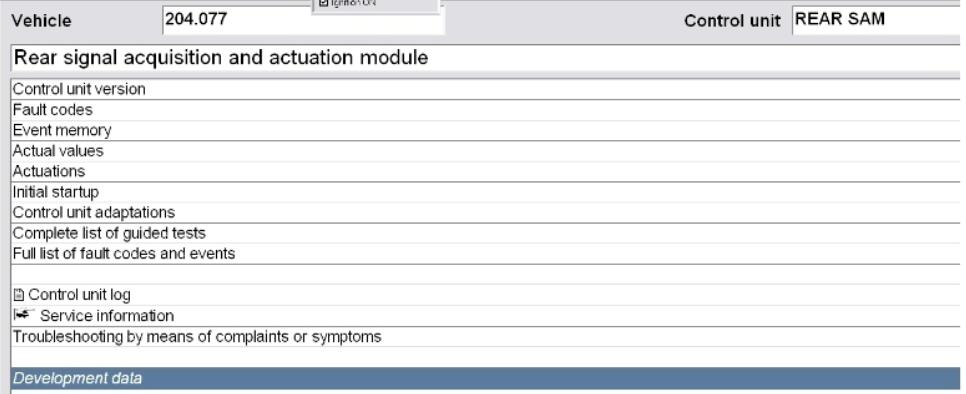966x394 pixels.
Task: Click the Control unit log text label
Action: 79,295
